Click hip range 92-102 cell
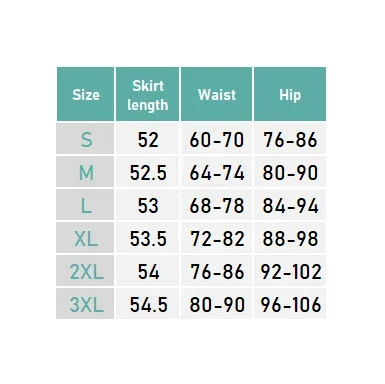 [290, 271]
